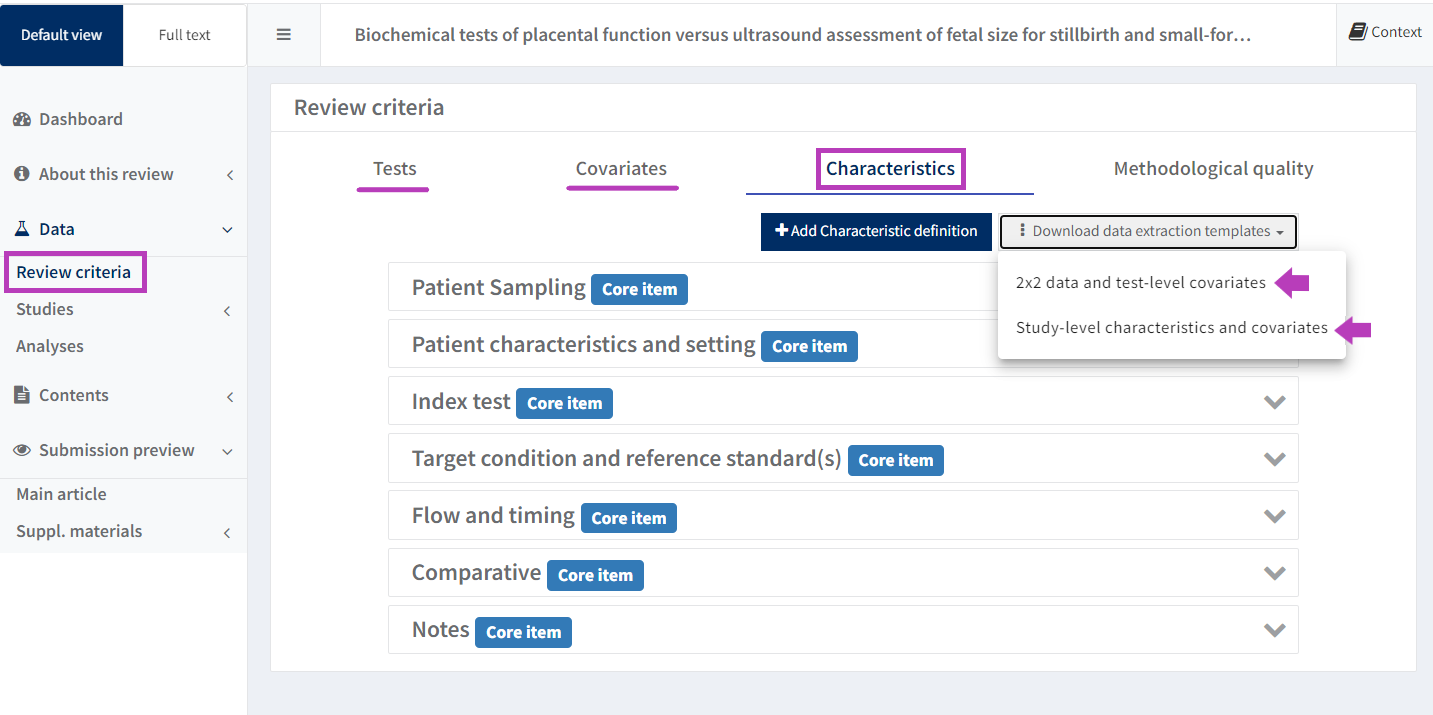Expand the Studies sidebar item

45,310
